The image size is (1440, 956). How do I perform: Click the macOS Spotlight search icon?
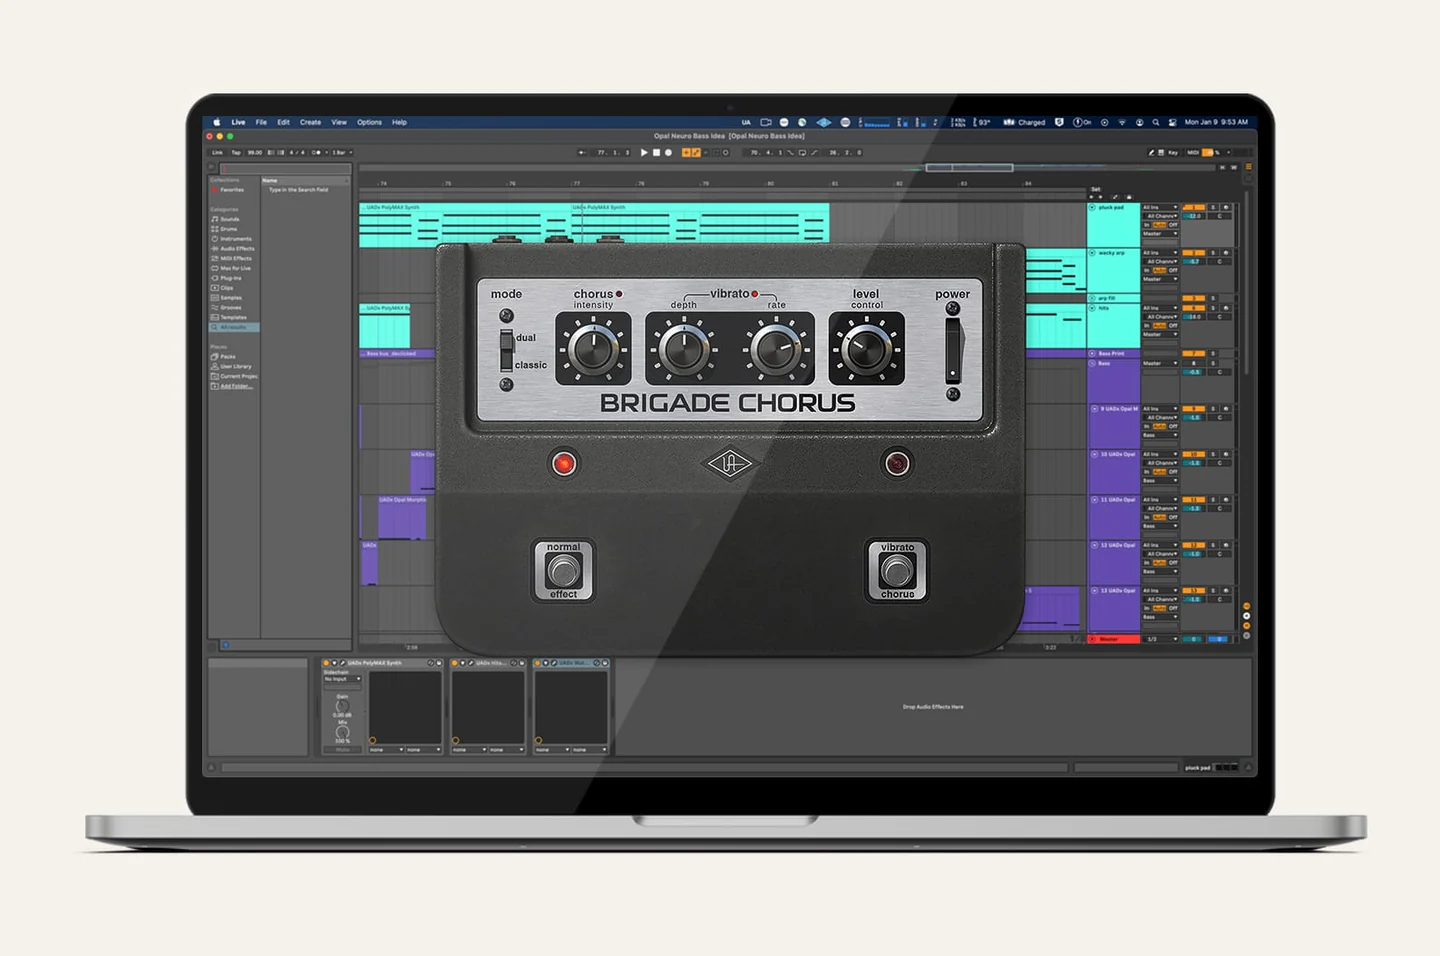[1155, 122]
